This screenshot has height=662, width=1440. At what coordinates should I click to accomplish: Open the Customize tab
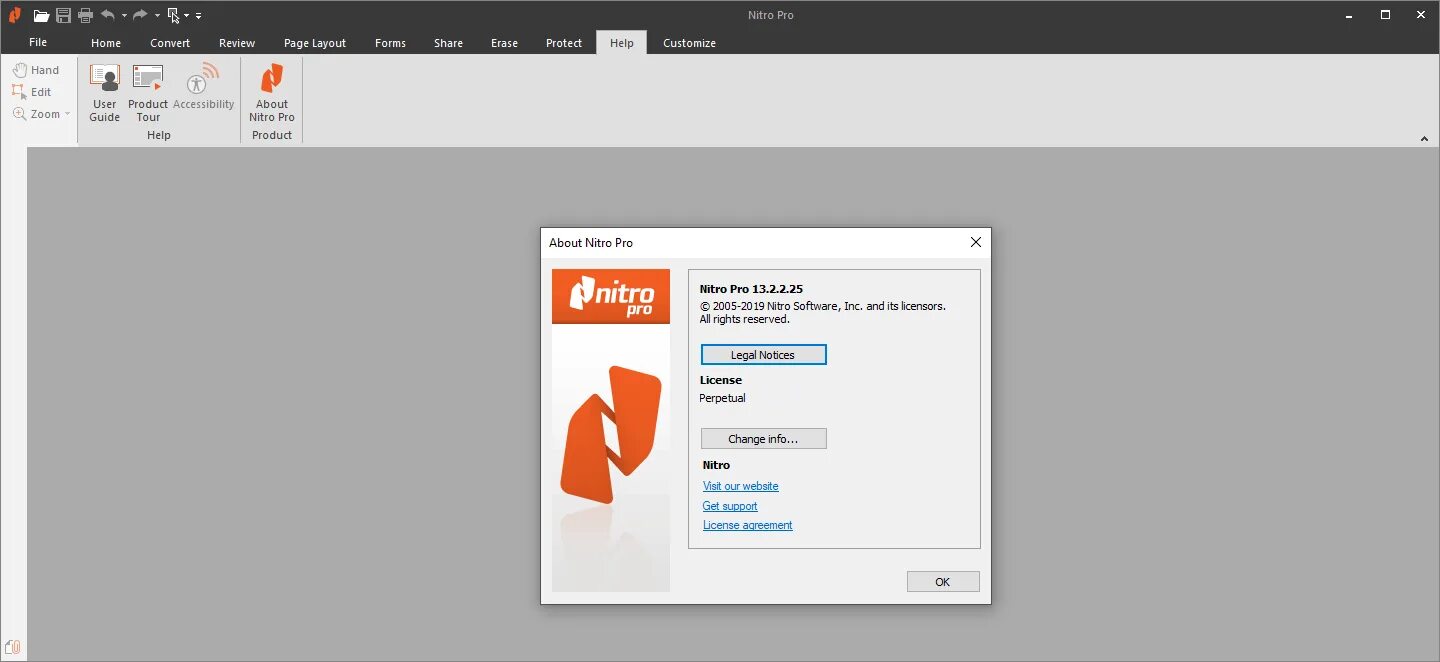click(689, 43)
